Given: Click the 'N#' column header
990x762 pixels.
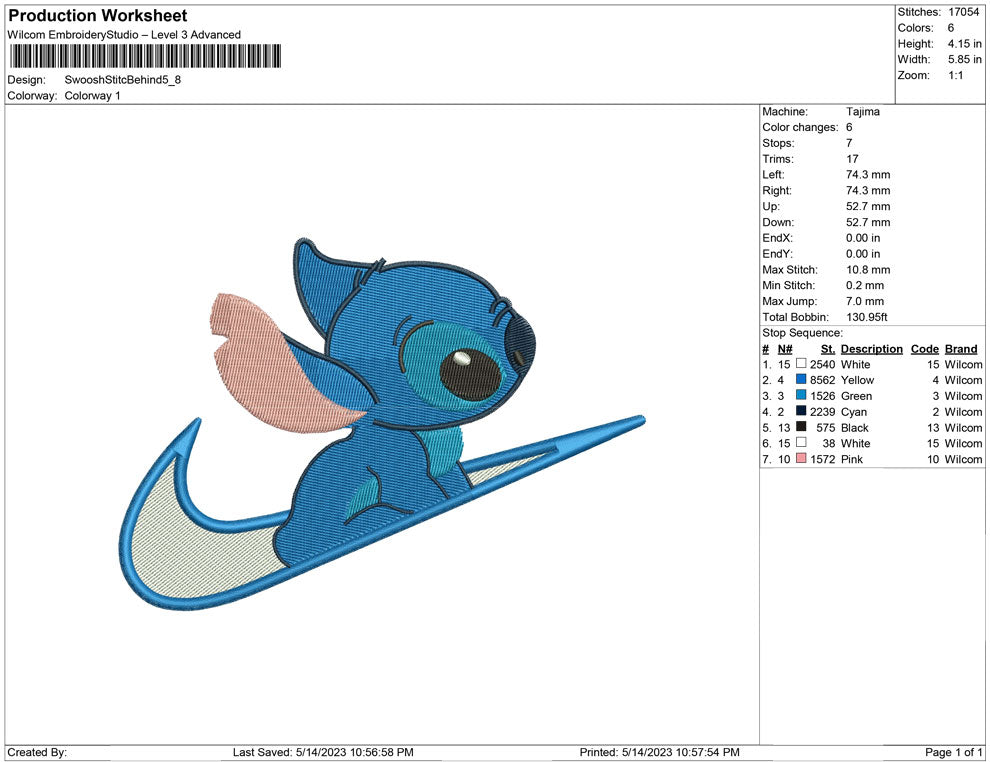Looking at the screenshot, I should (x=785, y=349).
